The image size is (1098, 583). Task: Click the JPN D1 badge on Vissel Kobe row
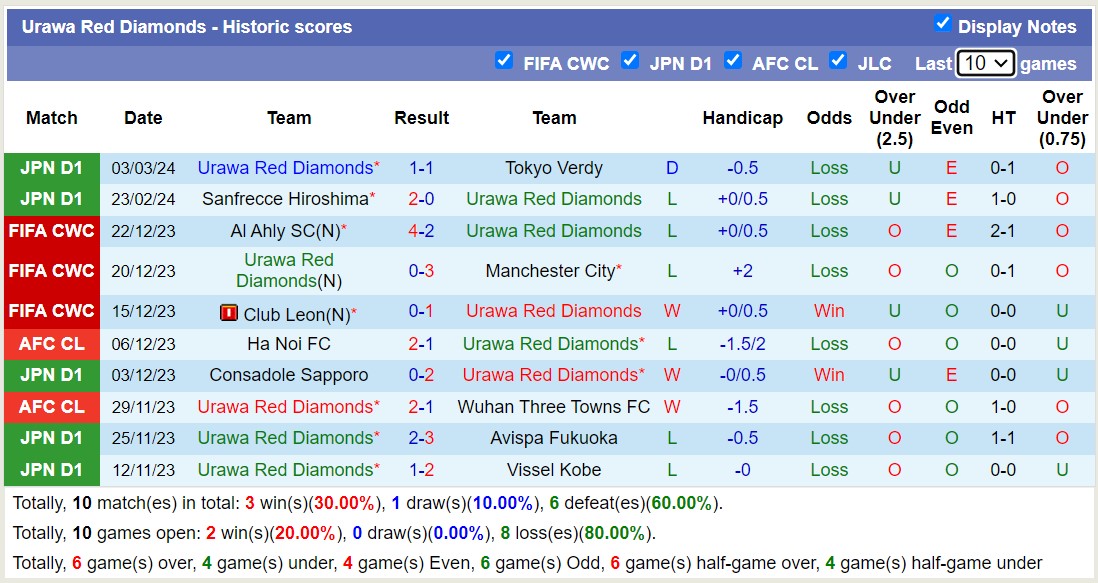click(51, 470)
